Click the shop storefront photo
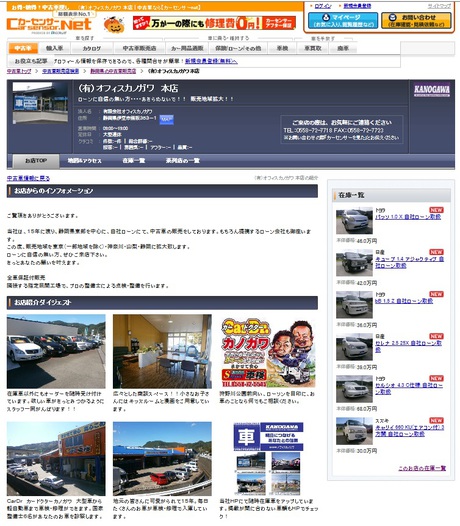The width and height of the screenshot is (460, 526). coord(40,103)
